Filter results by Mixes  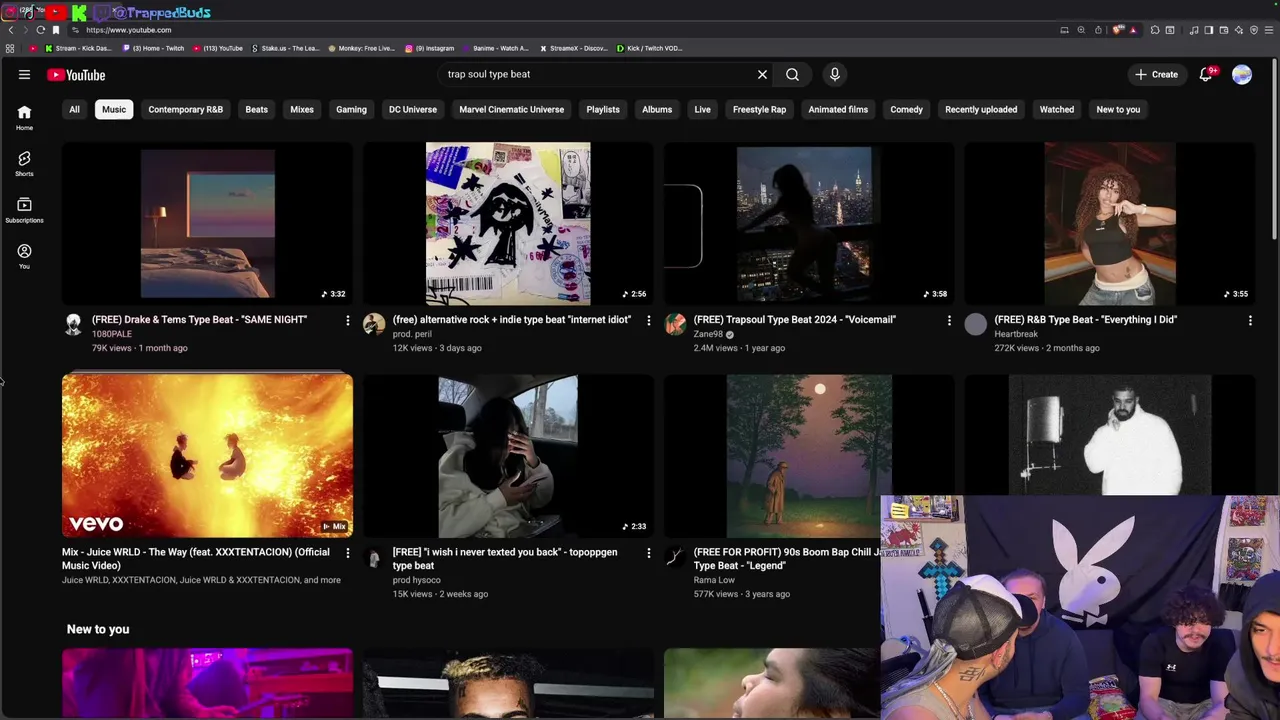(x=302, y=109)
